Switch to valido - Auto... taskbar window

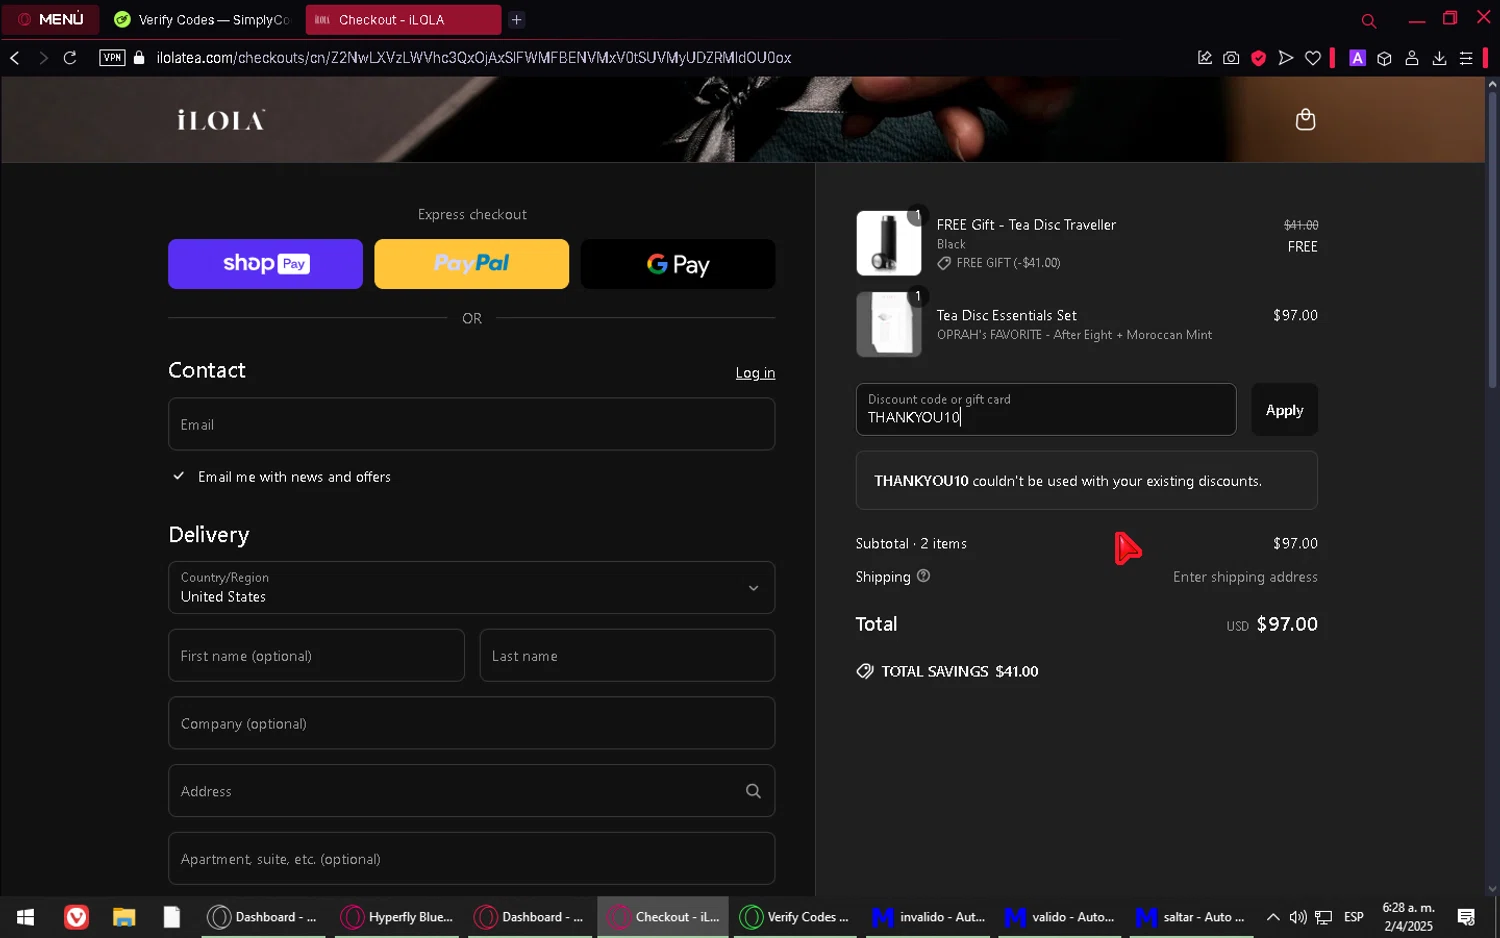coord(1060,917)
